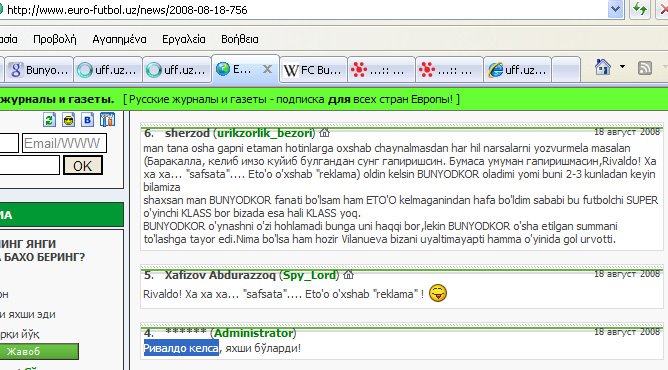Click the text field left of OK

(x=29, y=165)
